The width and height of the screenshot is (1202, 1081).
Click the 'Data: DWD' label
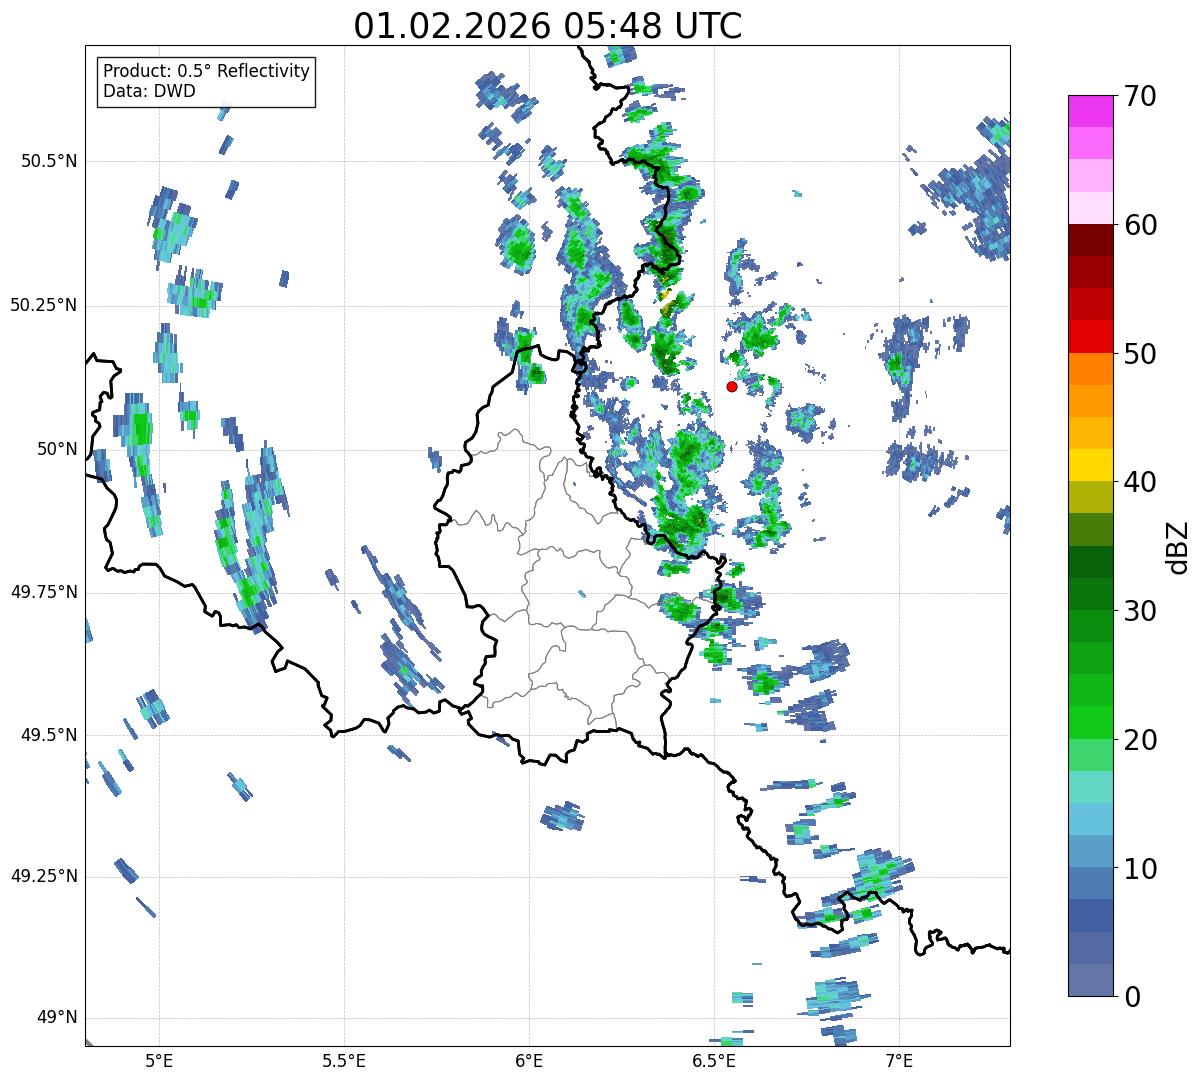coord(149,91)
